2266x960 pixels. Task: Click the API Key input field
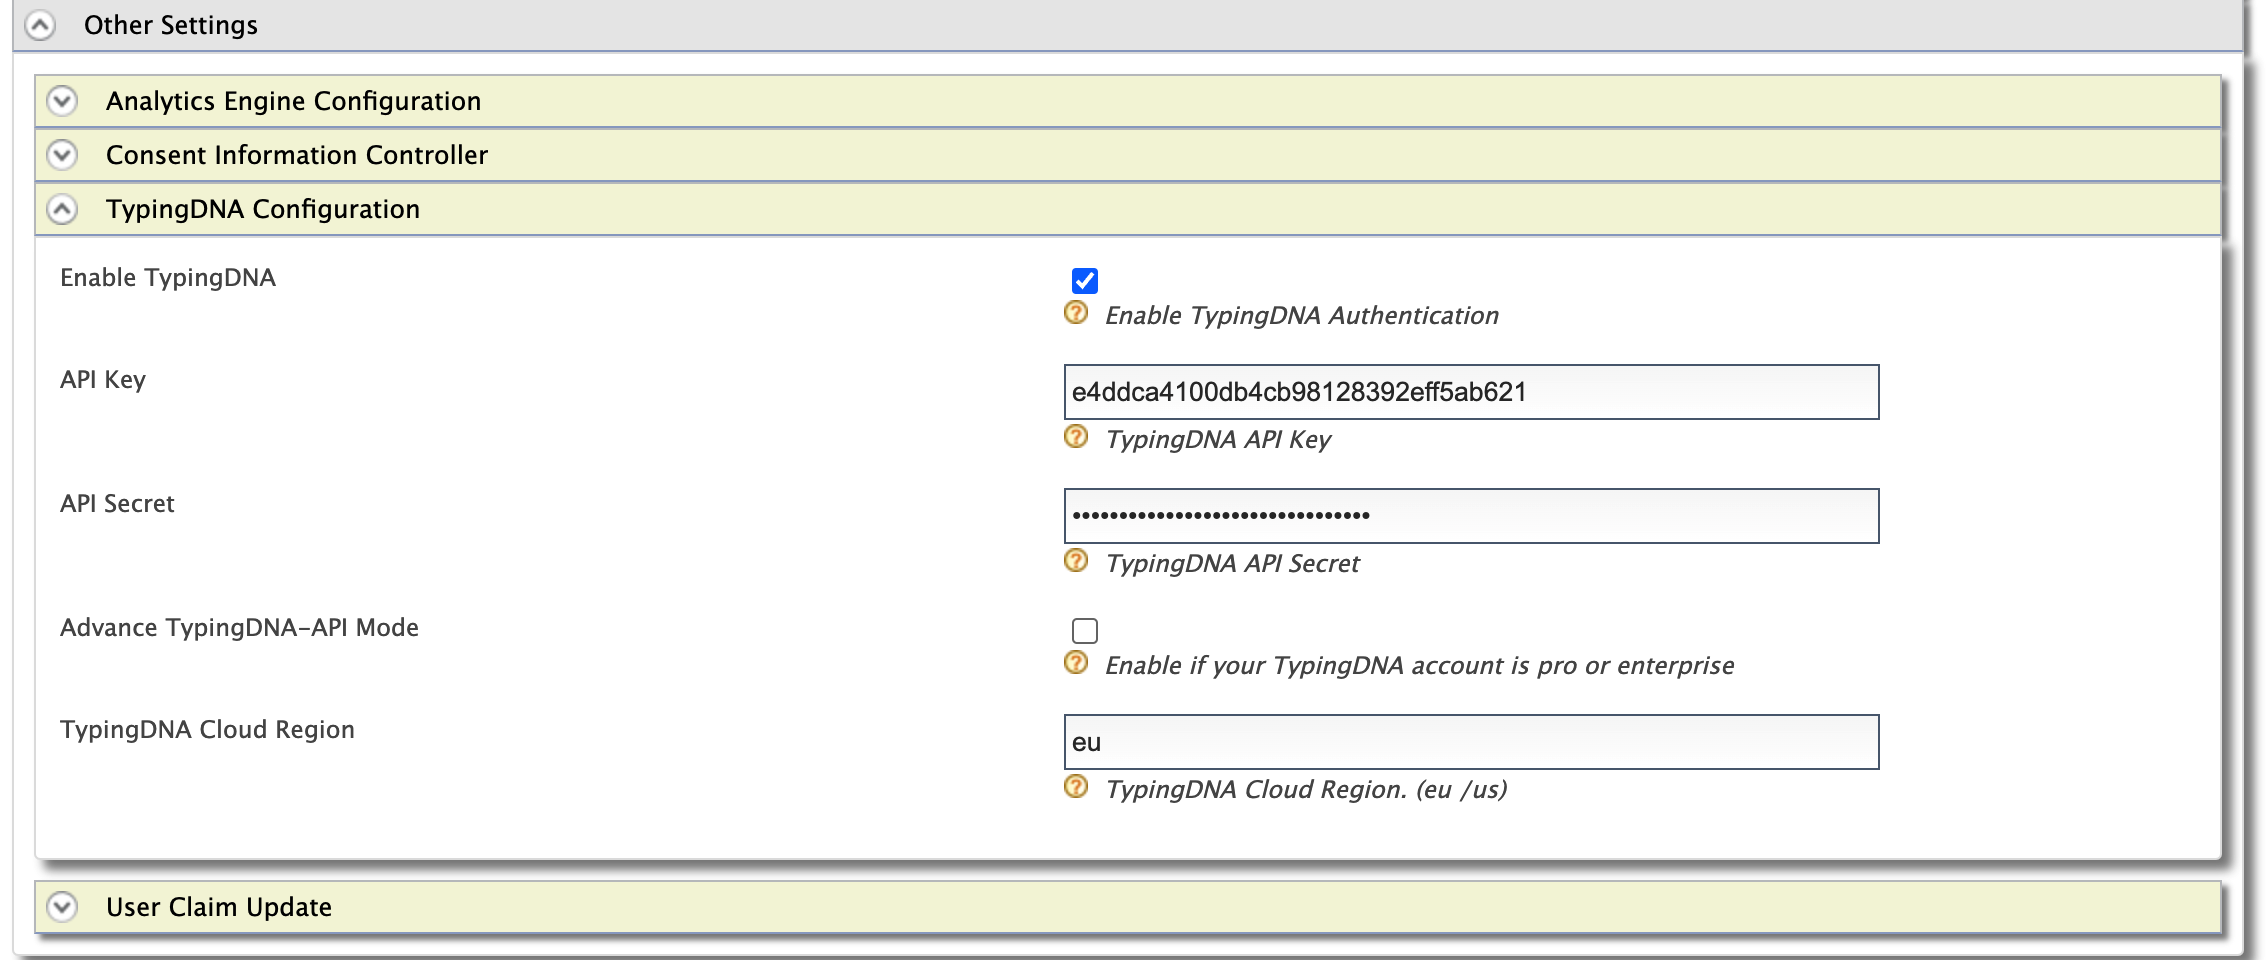(x=1471, y=392)
